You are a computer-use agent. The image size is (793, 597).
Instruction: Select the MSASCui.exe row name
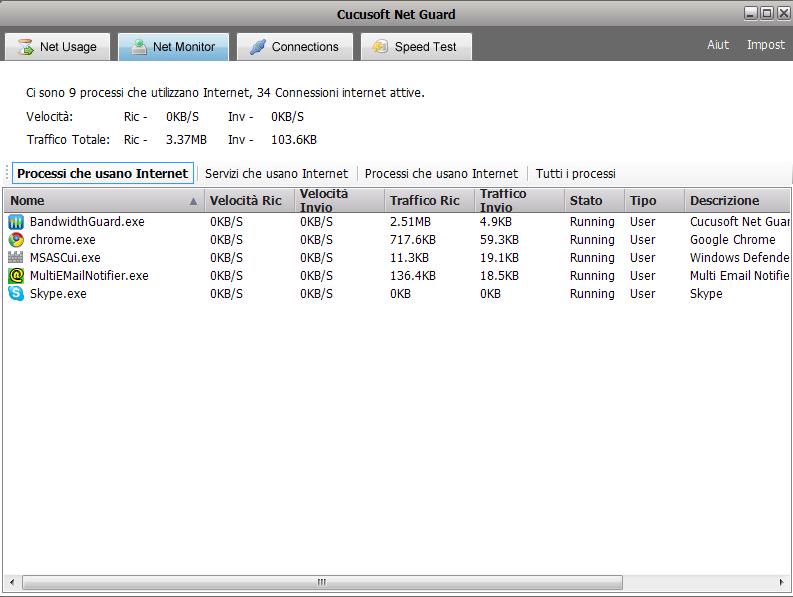point(65,258)
